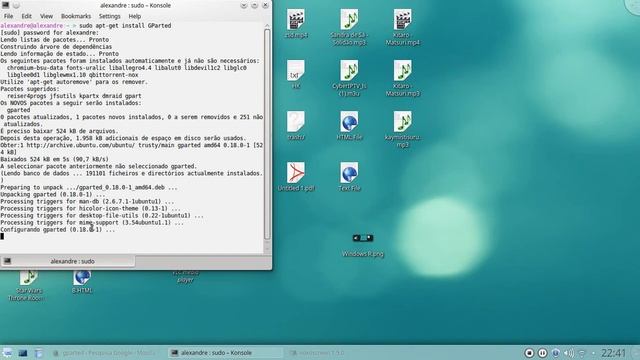Select the Windows R.png desktop image
The width and height of the screenshot is (640, 360).
pyautogui.click(x=363, y=245)
